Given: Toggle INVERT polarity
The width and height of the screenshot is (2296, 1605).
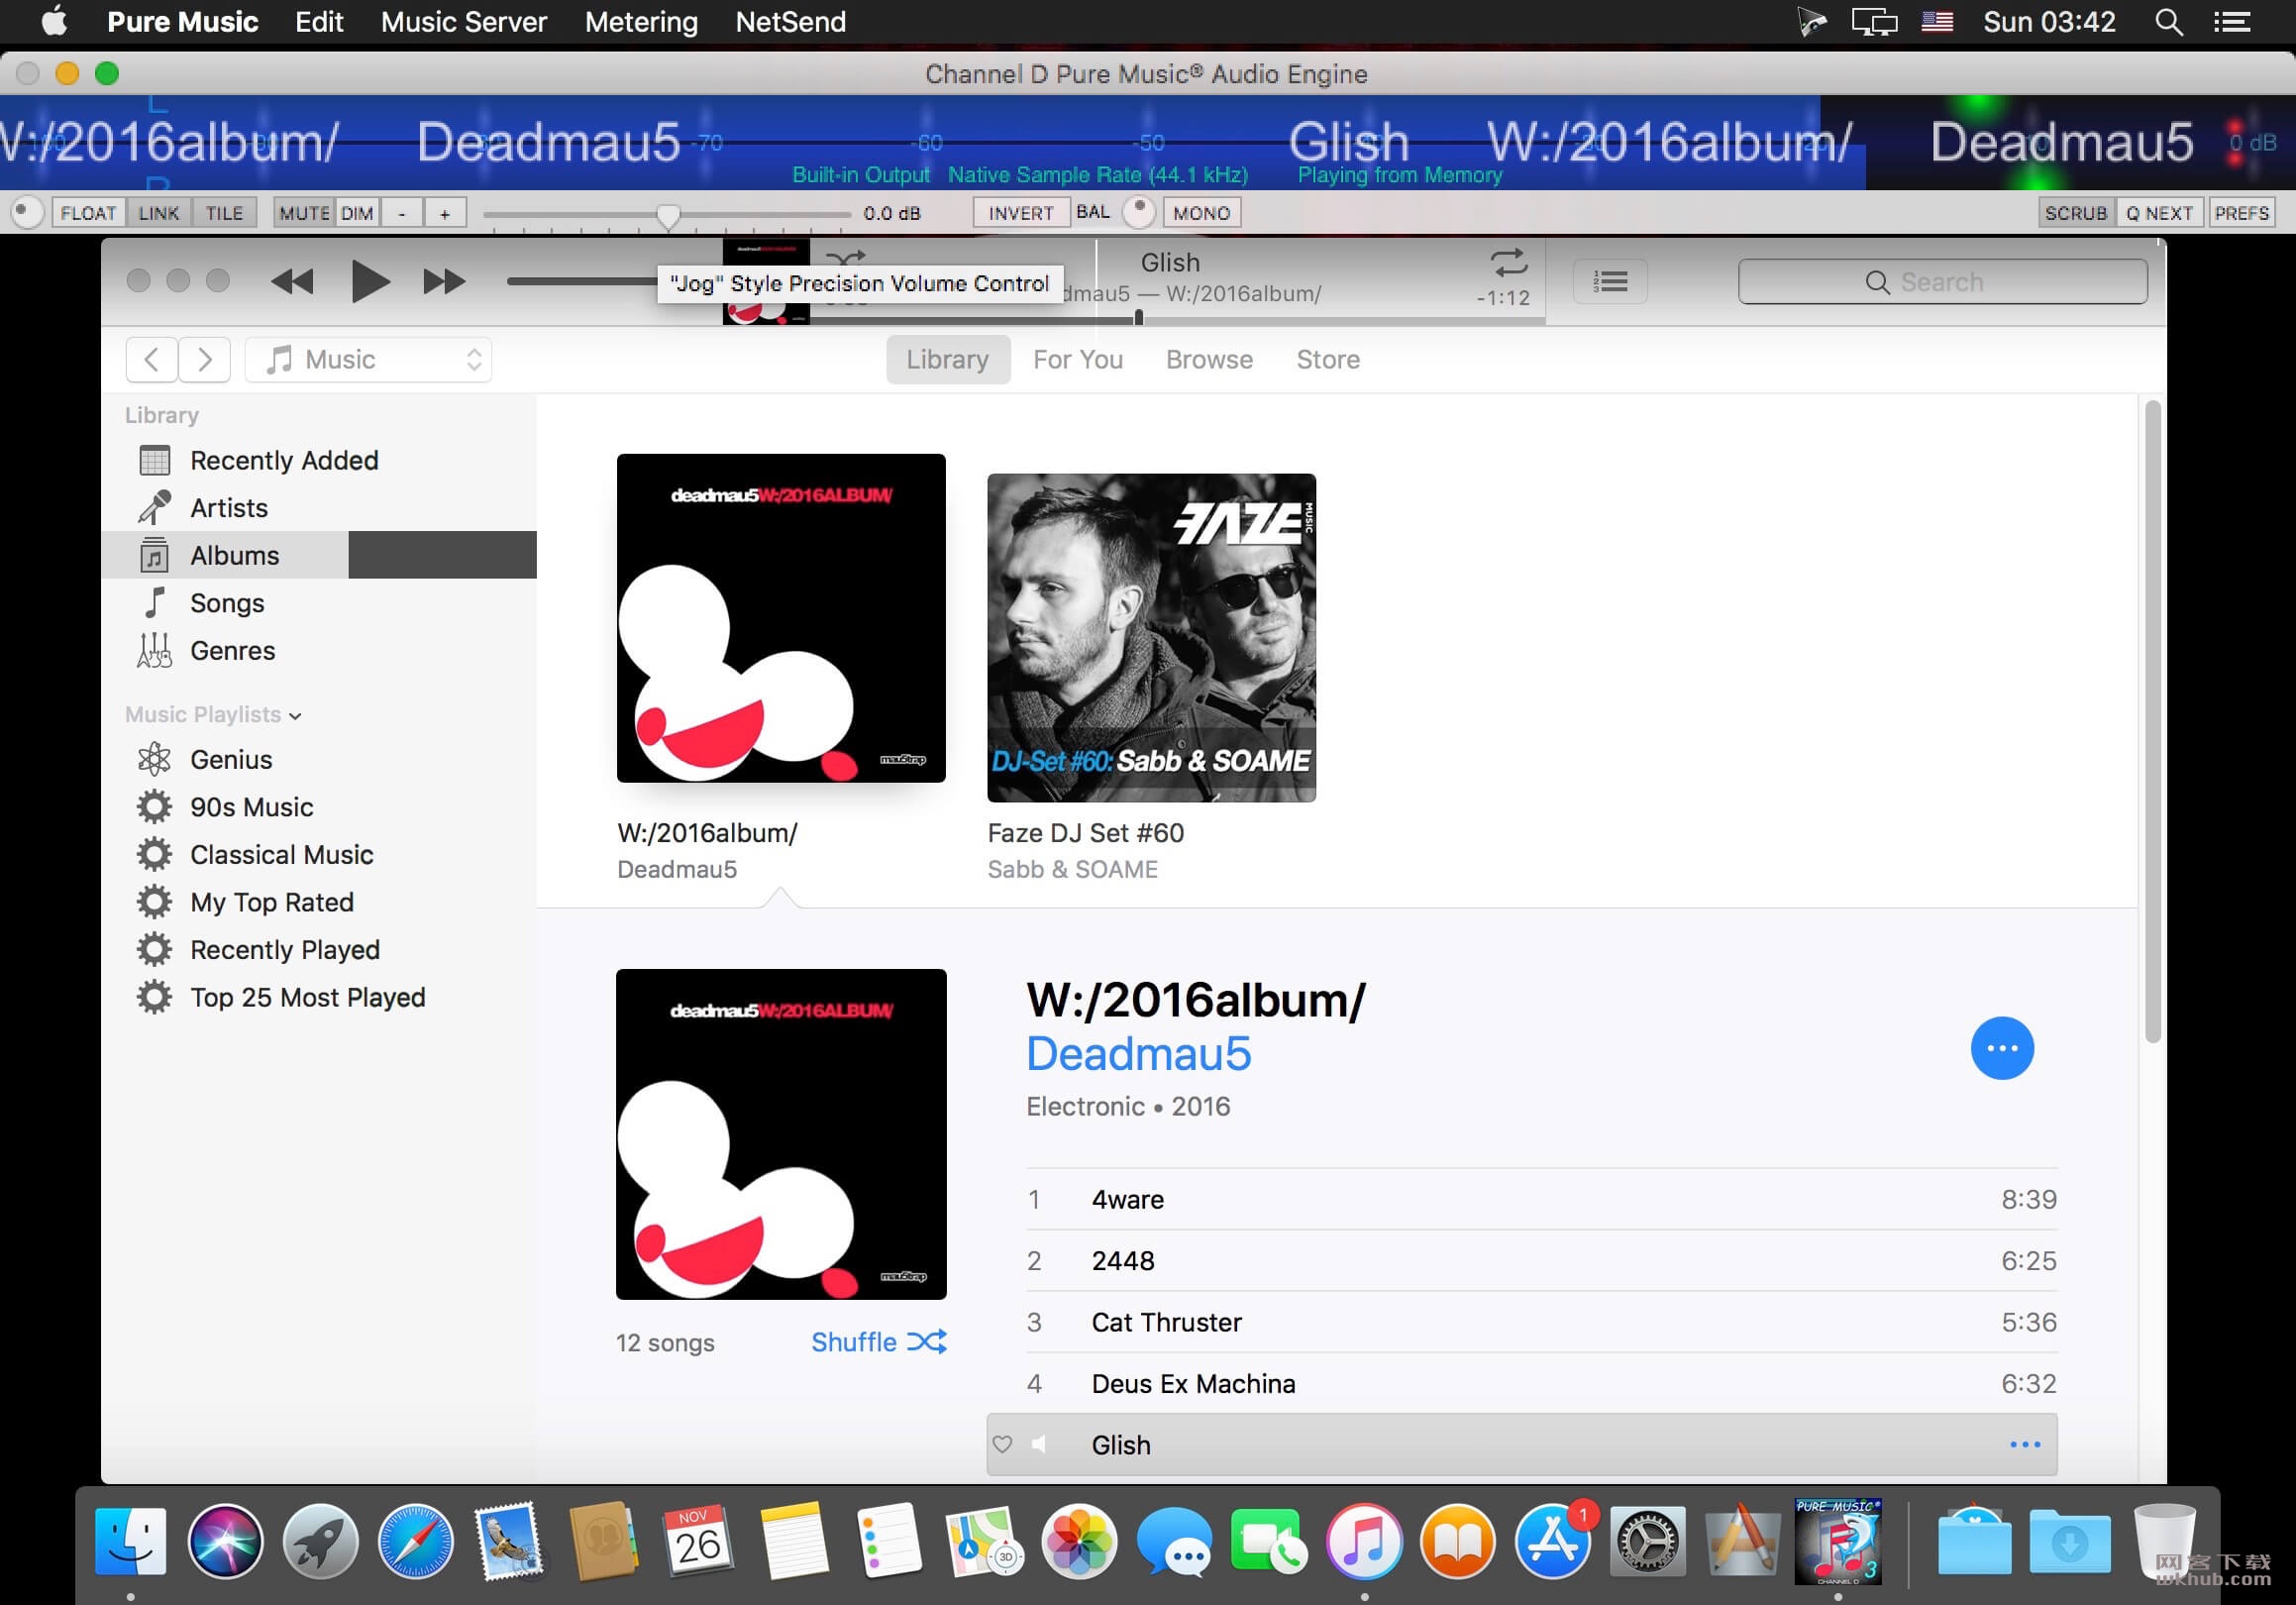Looking at the screenshot, I should pos(1021,213).
